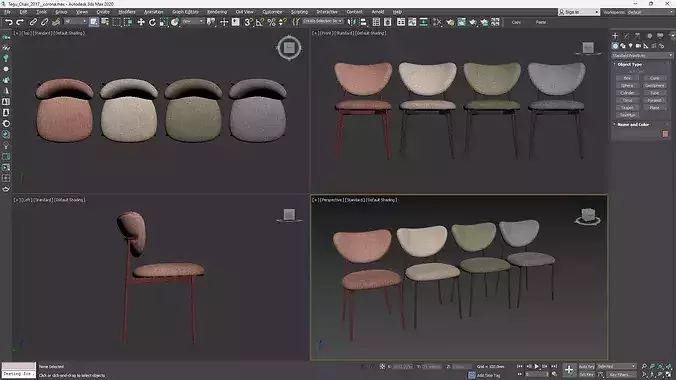Select the Link tool in toolbar
Image resolution: width=676 pixels, height=380 pixels.
33,22
